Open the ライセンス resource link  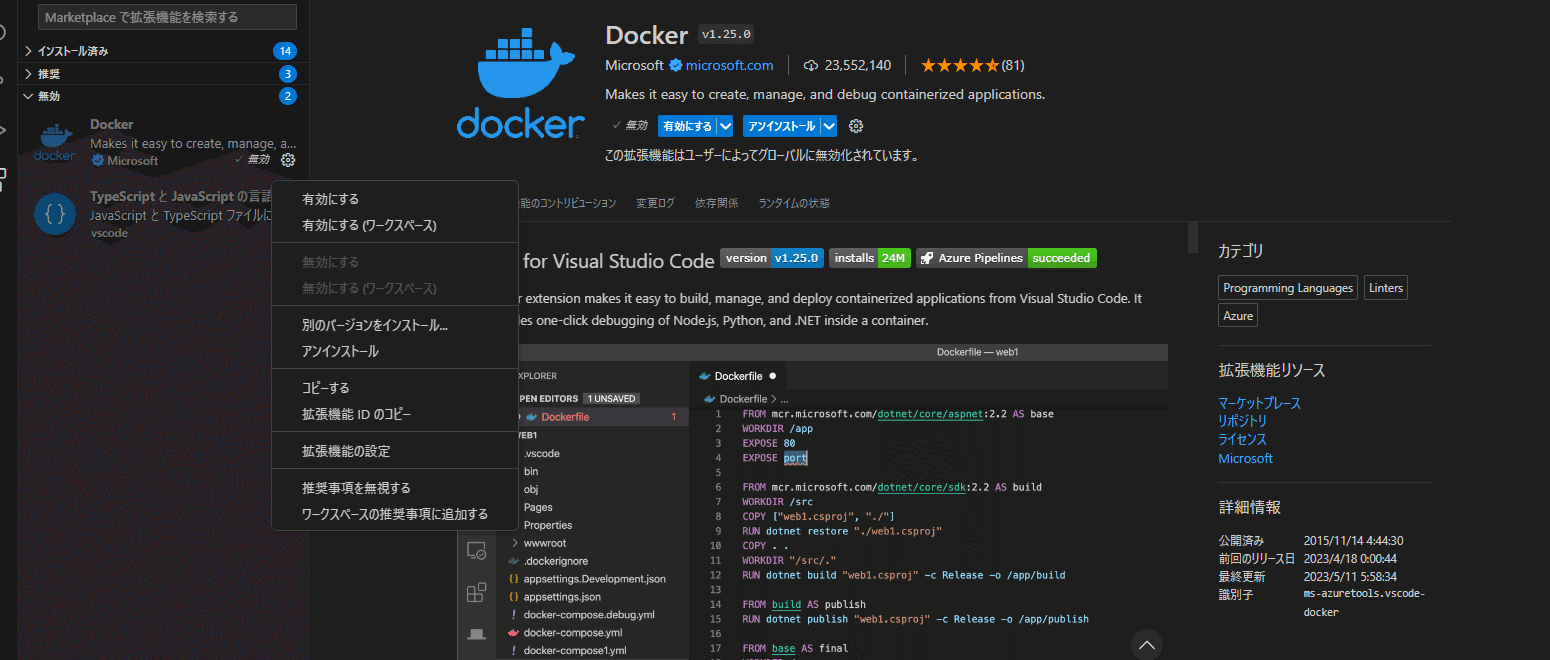[x=1242, y=439]
